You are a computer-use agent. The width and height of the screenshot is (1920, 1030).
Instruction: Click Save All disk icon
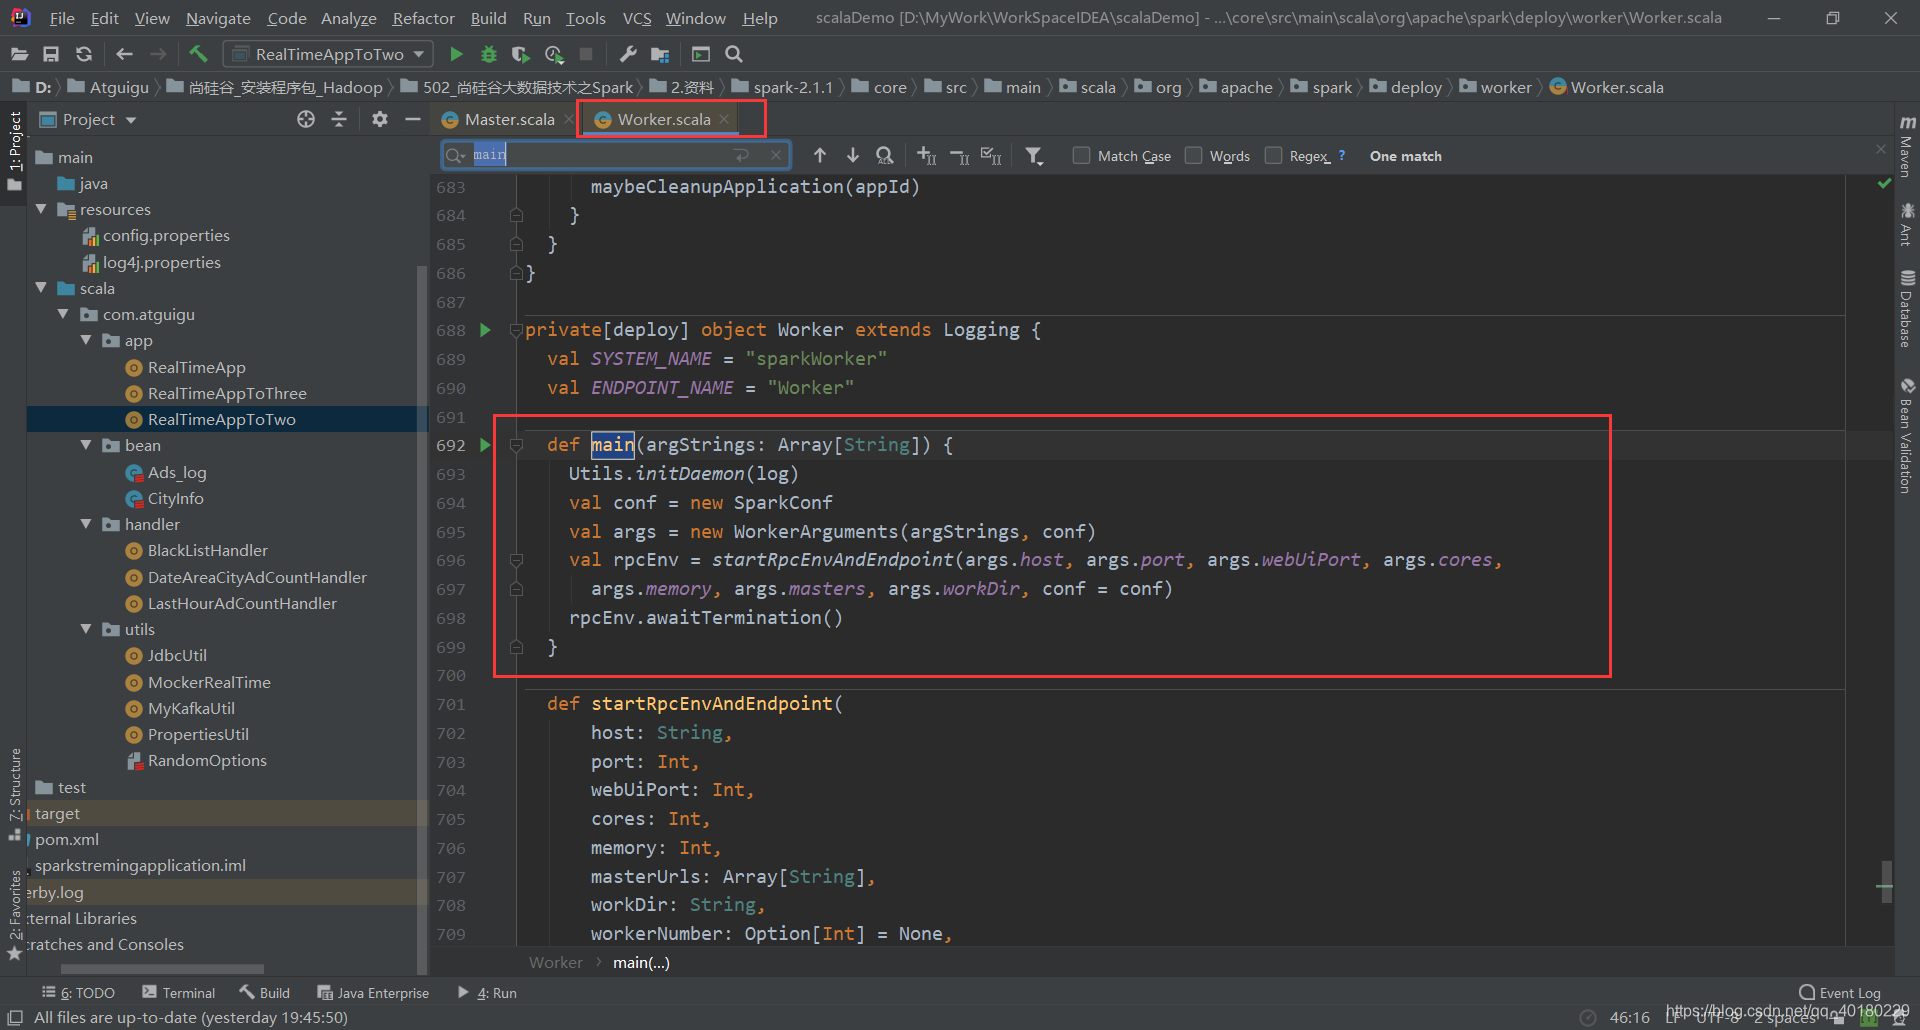click(51, 54)
